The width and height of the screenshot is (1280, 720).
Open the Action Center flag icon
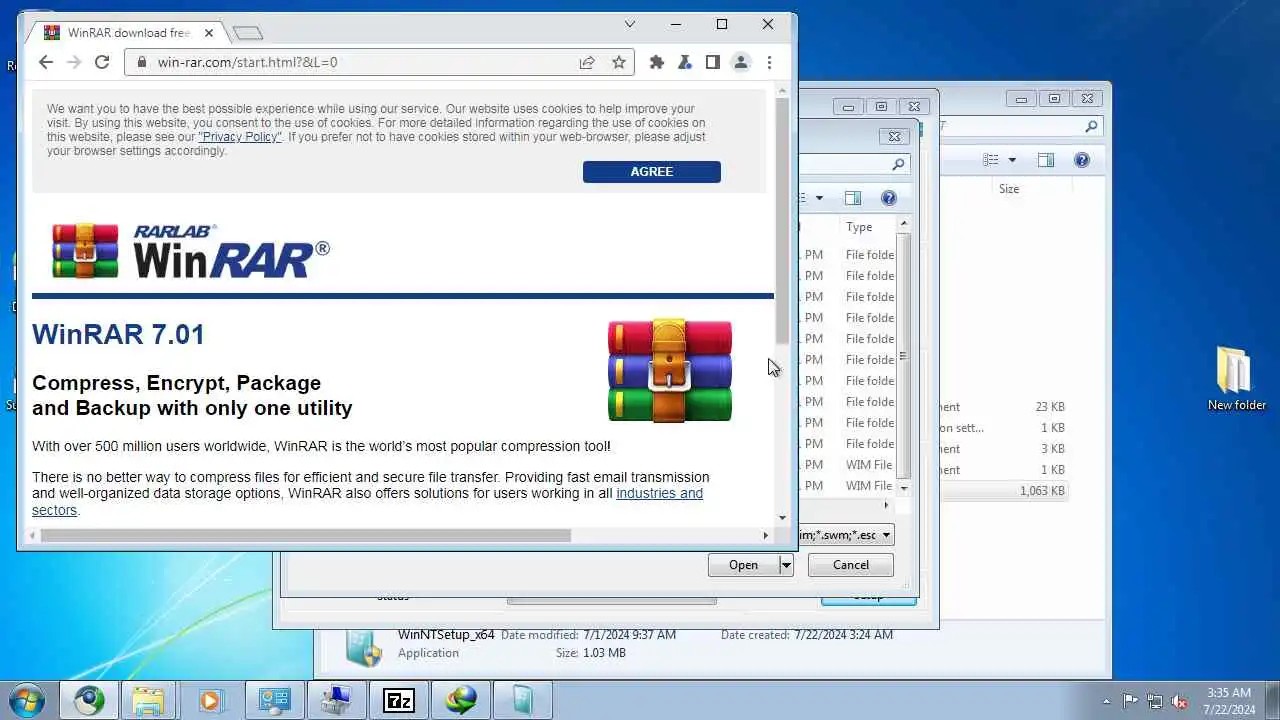click(x=1130, y=701)
